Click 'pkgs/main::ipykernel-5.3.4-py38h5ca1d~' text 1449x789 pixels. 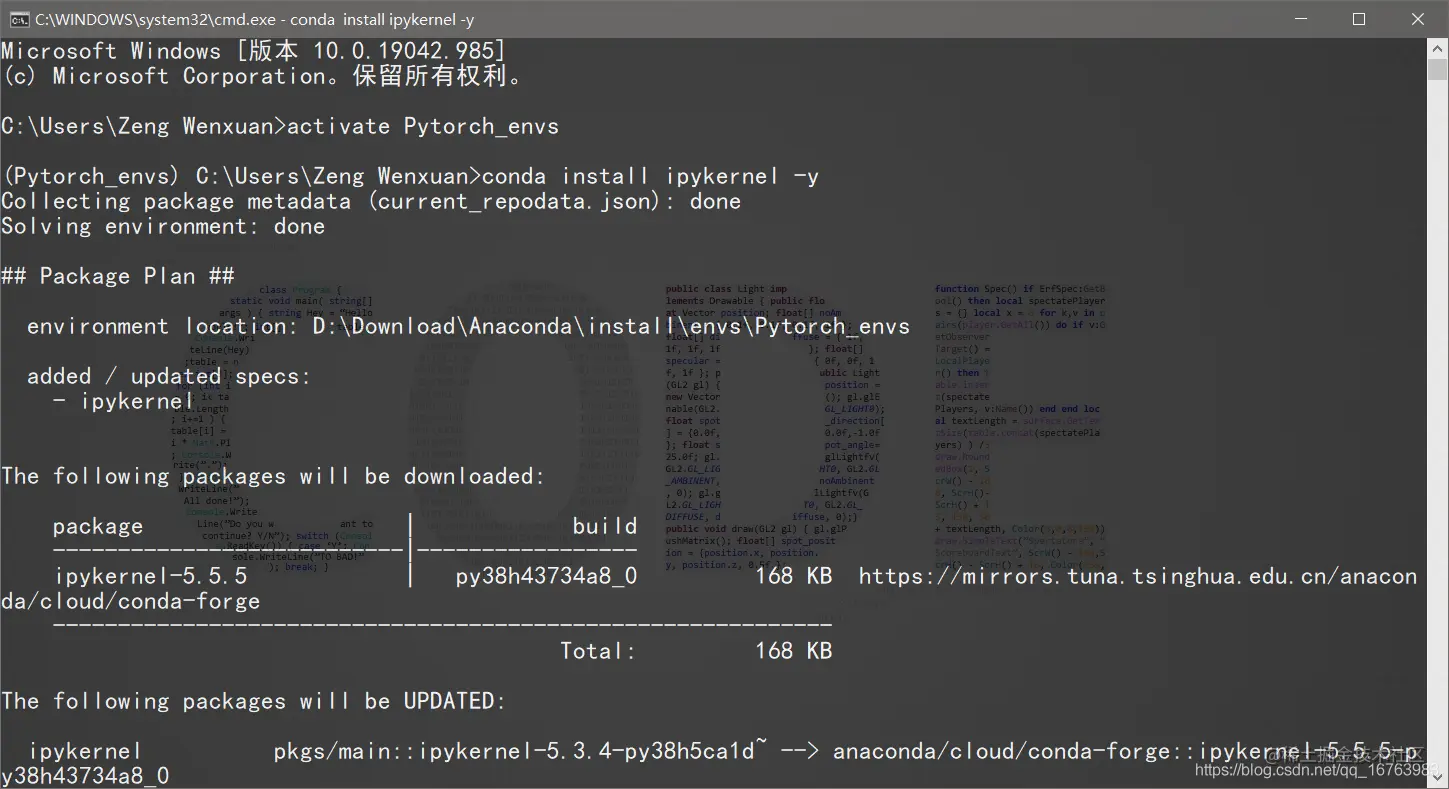[x=521, y=751]
